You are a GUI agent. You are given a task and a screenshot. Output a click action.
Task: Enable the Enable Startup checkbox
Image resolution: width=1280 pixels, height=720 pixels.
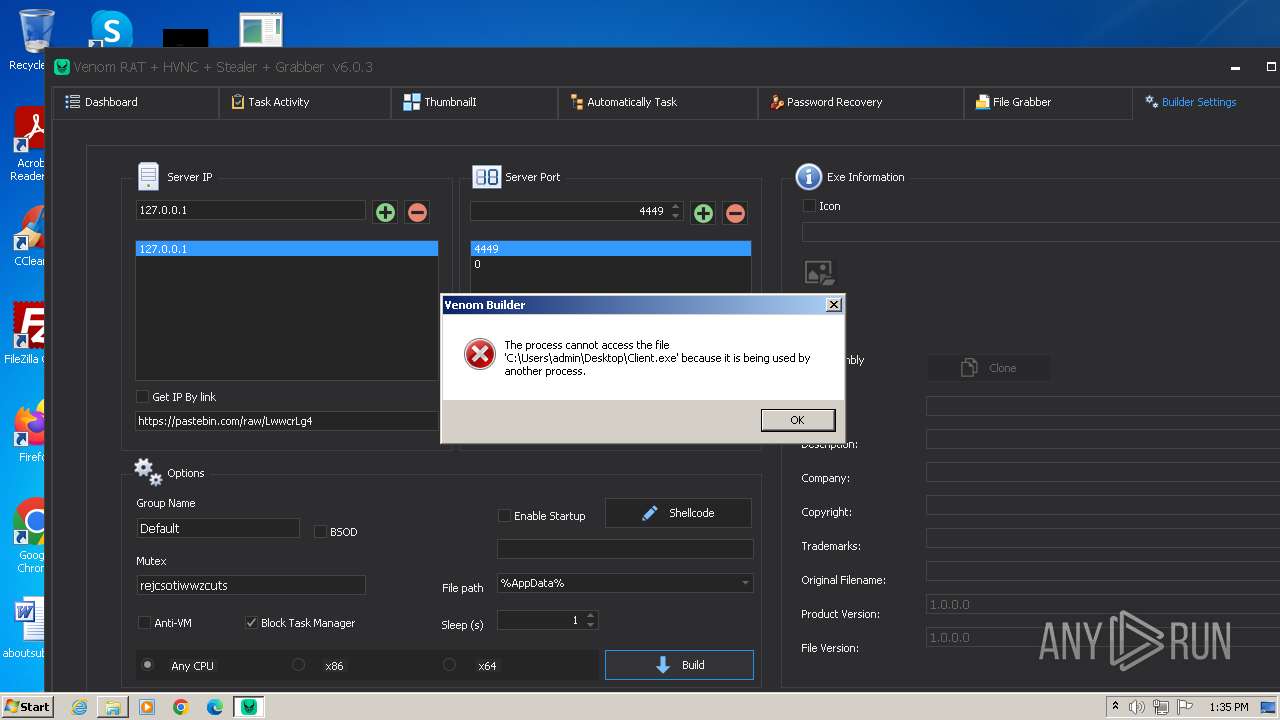click(x=504, y=516)
